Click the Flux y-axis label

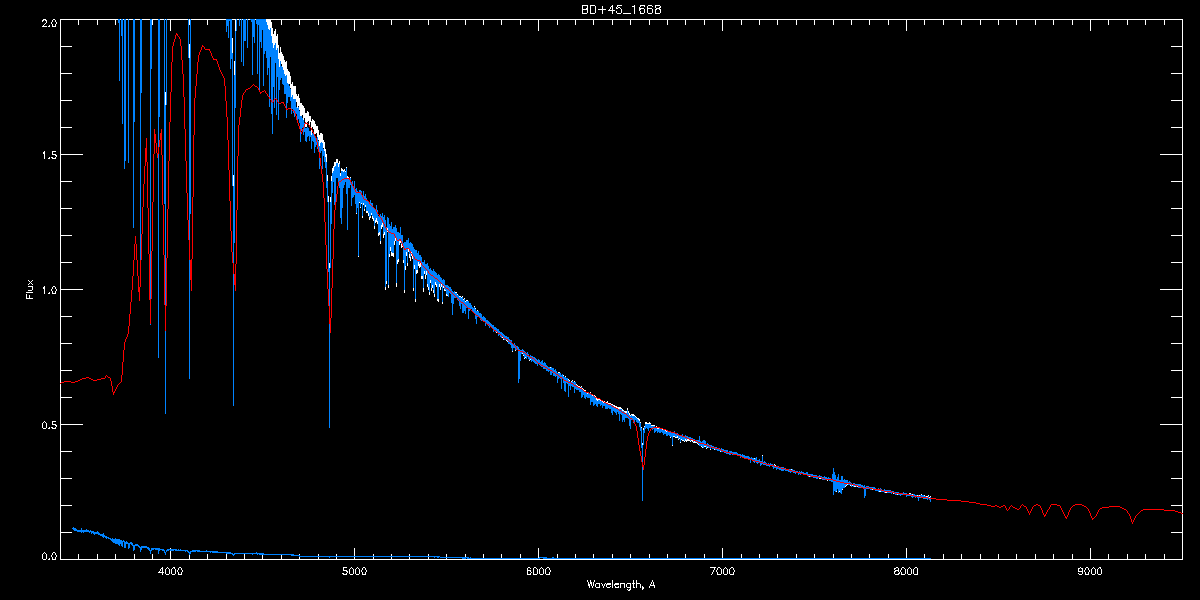pyautogui.click(x=30, y=289)
